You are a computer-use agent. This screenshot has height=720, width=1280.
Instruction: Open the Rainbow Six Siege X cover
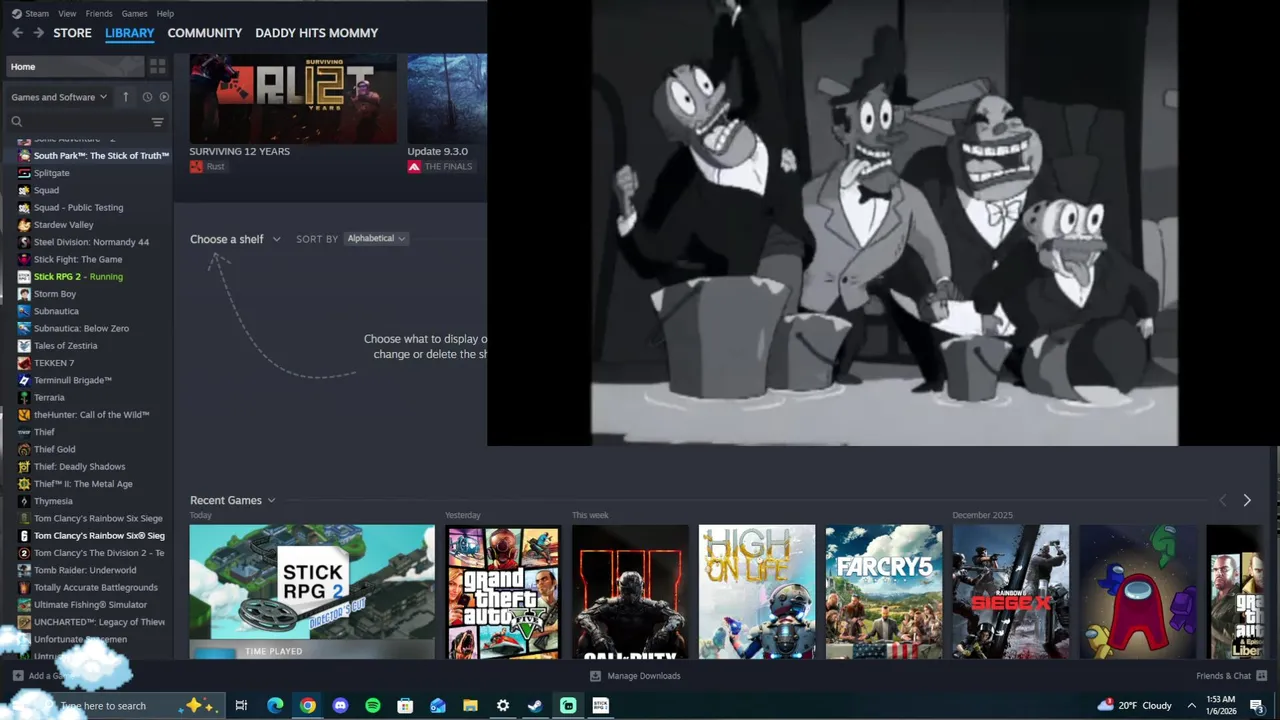pyautogui.click(x=1011, y=592)
